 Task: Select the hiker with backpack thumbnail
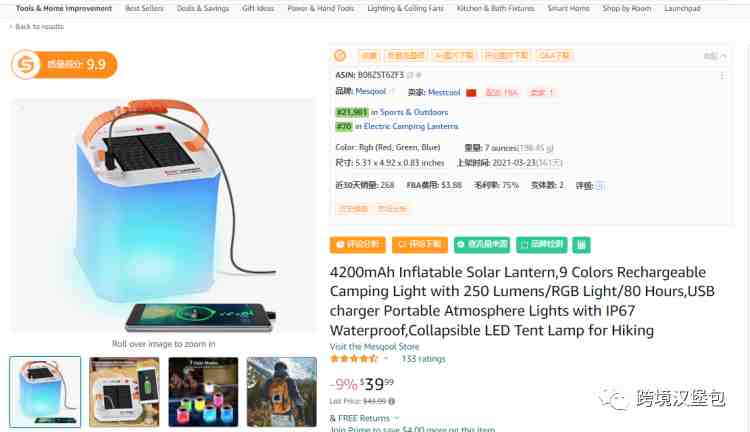pyautogui.click(x=282, y=392)
